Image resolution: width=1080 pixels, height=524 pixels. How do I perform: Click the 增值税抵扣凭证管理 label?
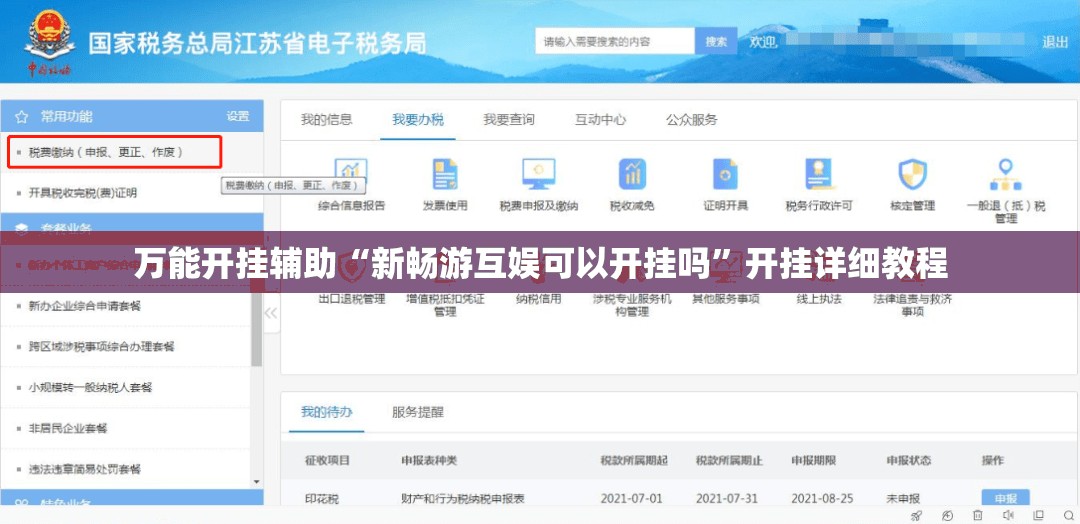pyautogui.click(x=445, y=305)
